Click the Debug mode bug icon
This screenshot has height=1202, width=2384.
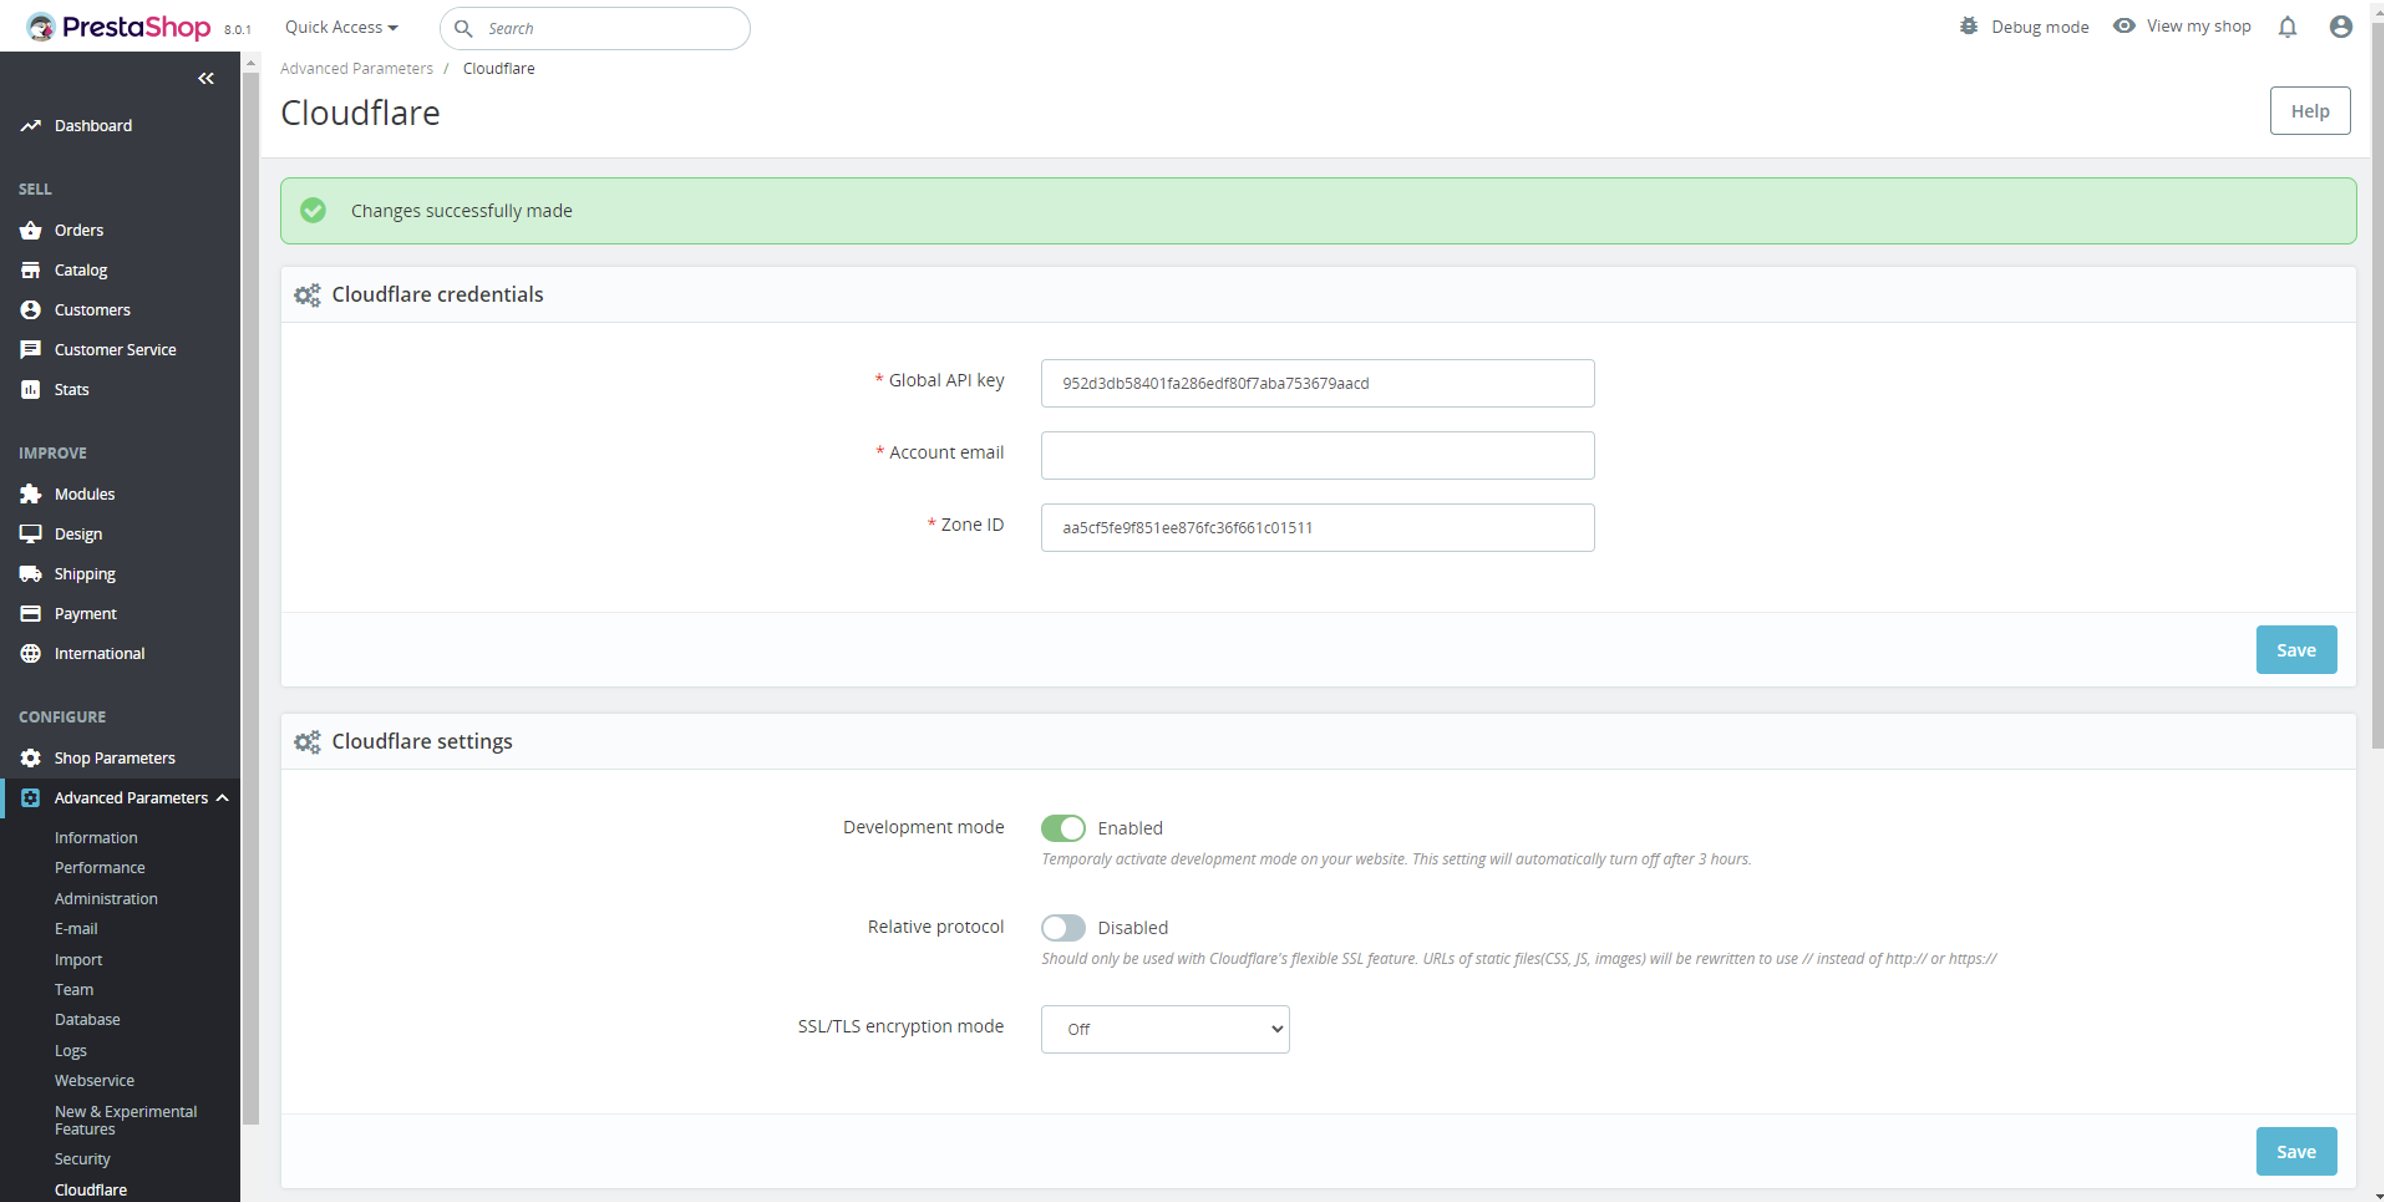point(1969,26)
